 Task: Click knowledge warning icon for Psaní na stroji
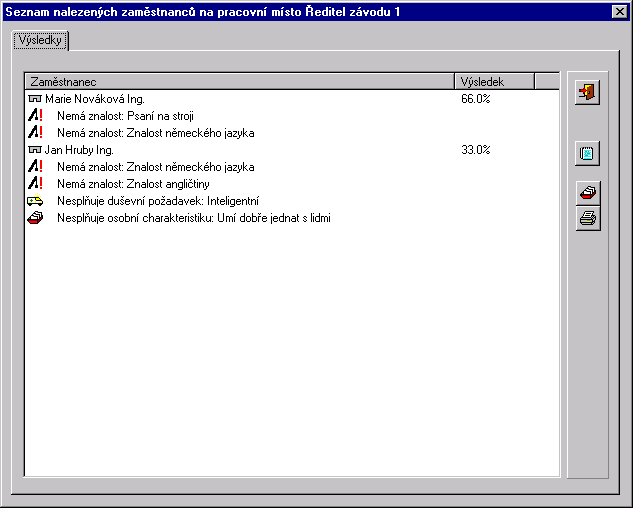[35, 116]
